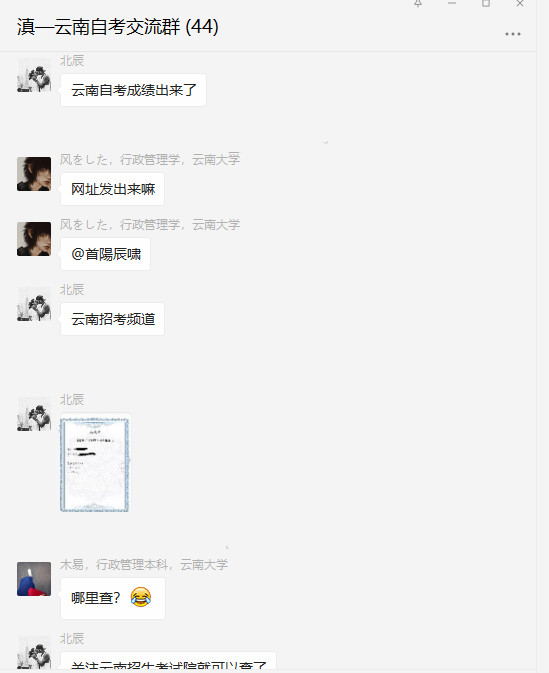The width and height of the screenshot is (549, 673).
Task: Click the laughing-crying emoji in 哪里查 message
Action: [x=141, y=597]
